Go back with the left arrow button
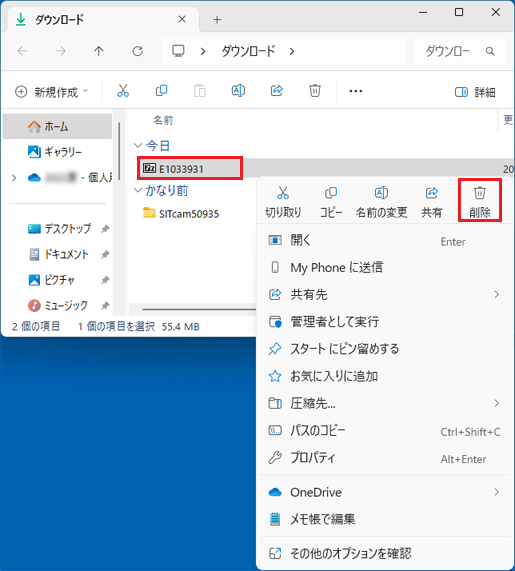The width and height of the screenshot is (515, 571). (23, 51)
